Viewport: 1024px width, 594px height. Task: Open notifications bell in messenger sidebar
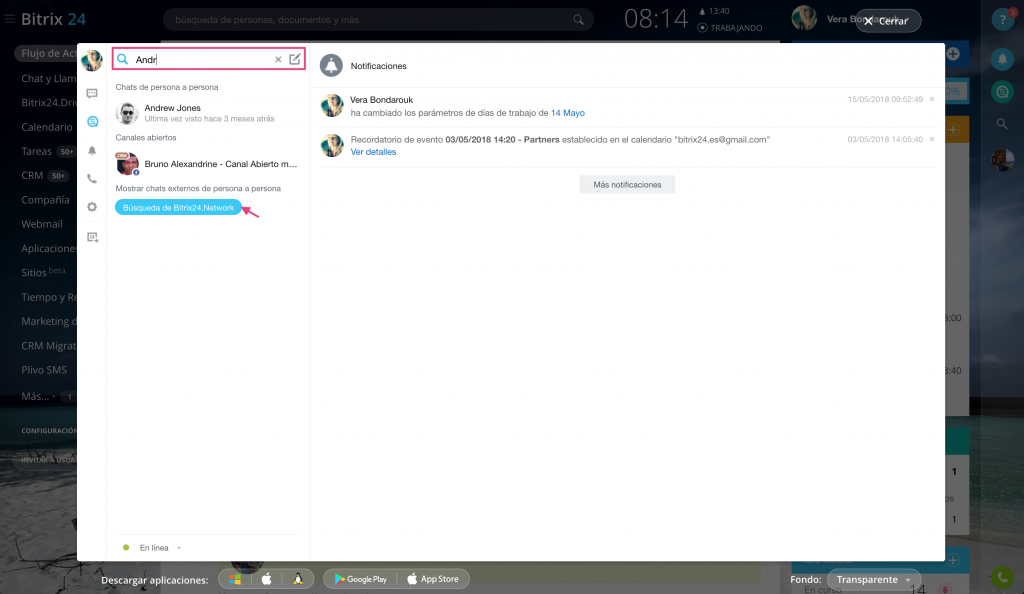coord(92,150)
